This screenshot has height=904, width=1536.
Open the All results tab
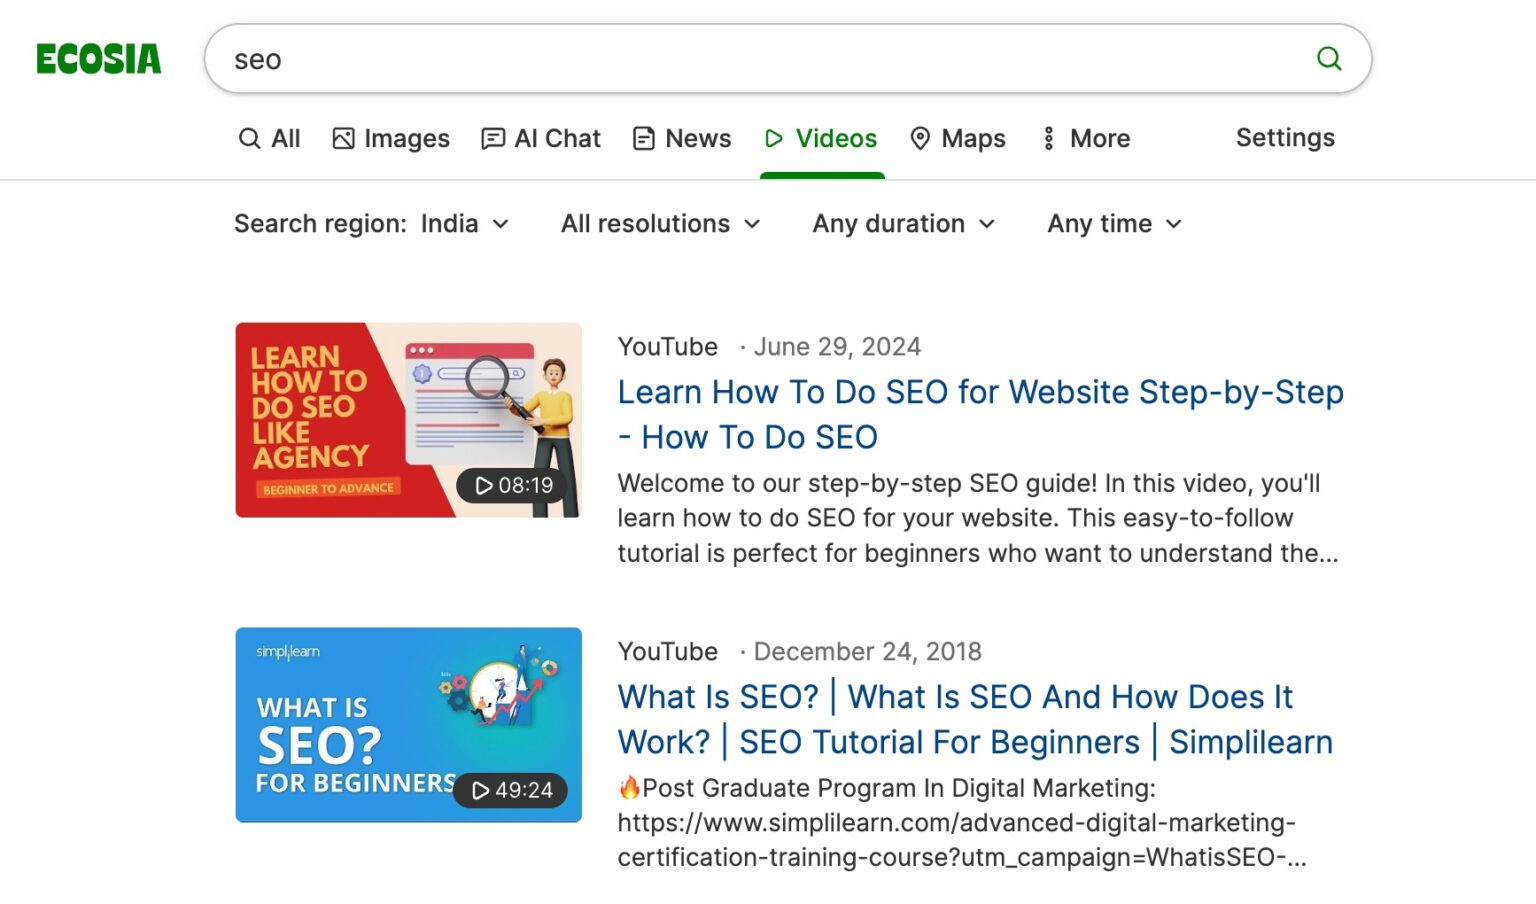(x=269, y=138)
